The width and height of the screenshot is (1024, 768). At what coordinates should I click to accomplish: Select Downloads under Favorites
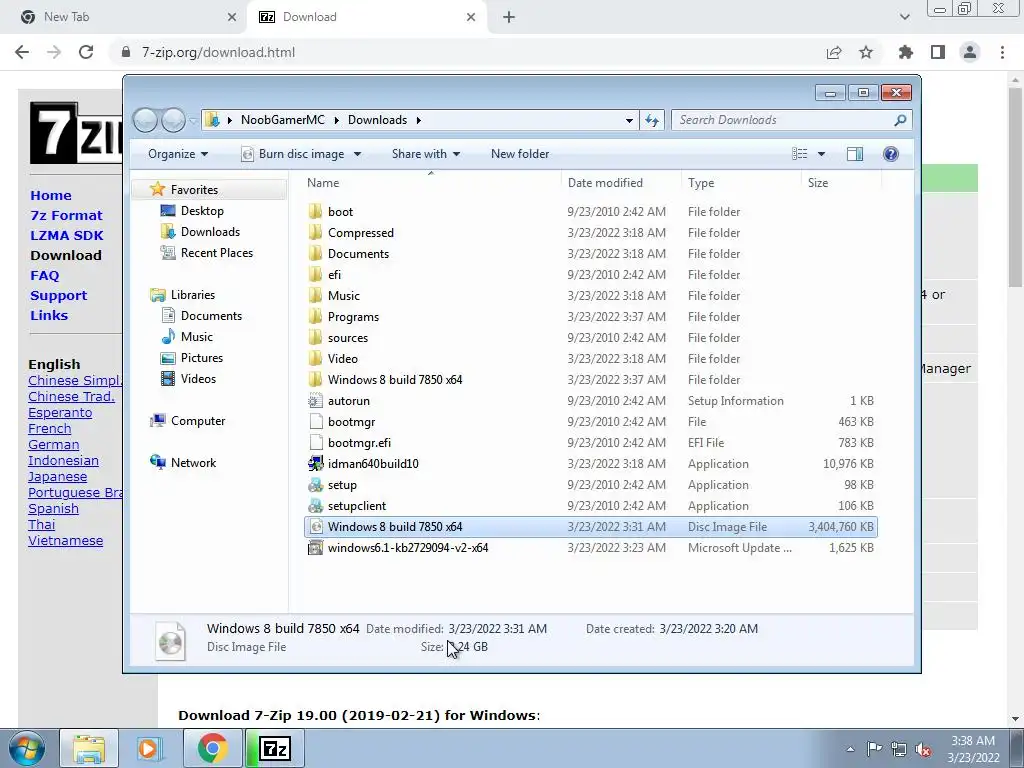(210, 232)
